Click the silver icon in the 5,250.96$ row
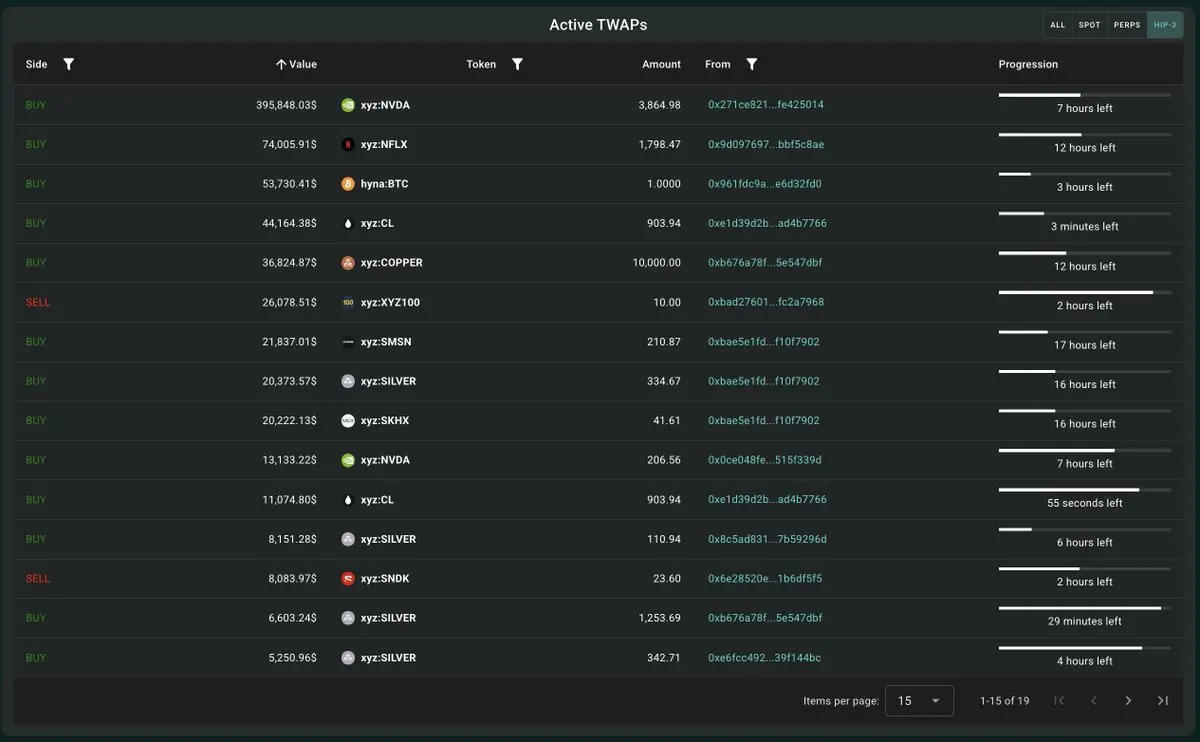This screenshot has width=1200, height=742. (x=348, y=658)
